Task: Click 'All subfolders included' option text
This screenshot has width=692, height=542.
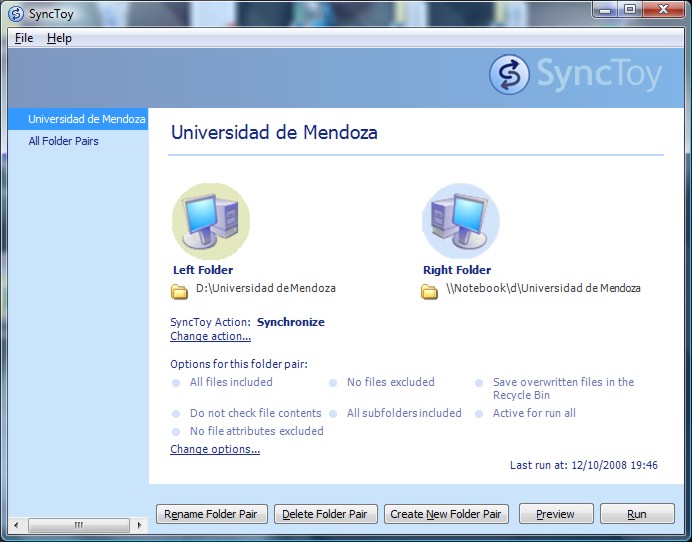Action: pos(404,413)
